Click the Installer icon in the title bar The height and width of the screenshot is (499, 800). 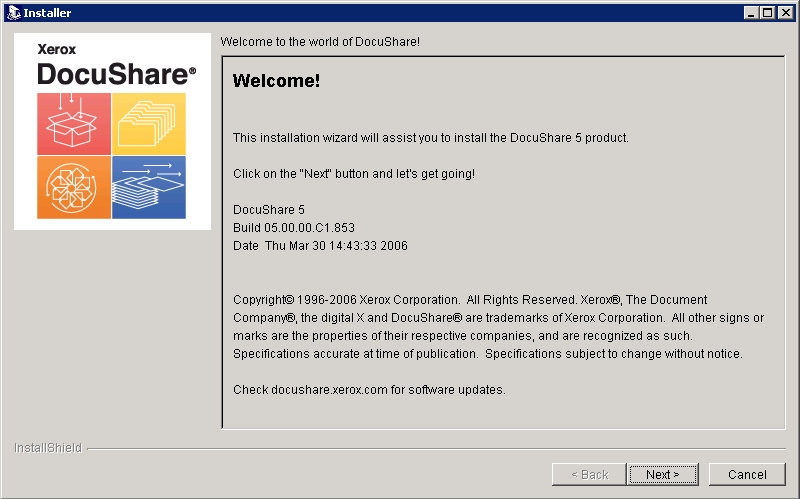tap(13, 13)
